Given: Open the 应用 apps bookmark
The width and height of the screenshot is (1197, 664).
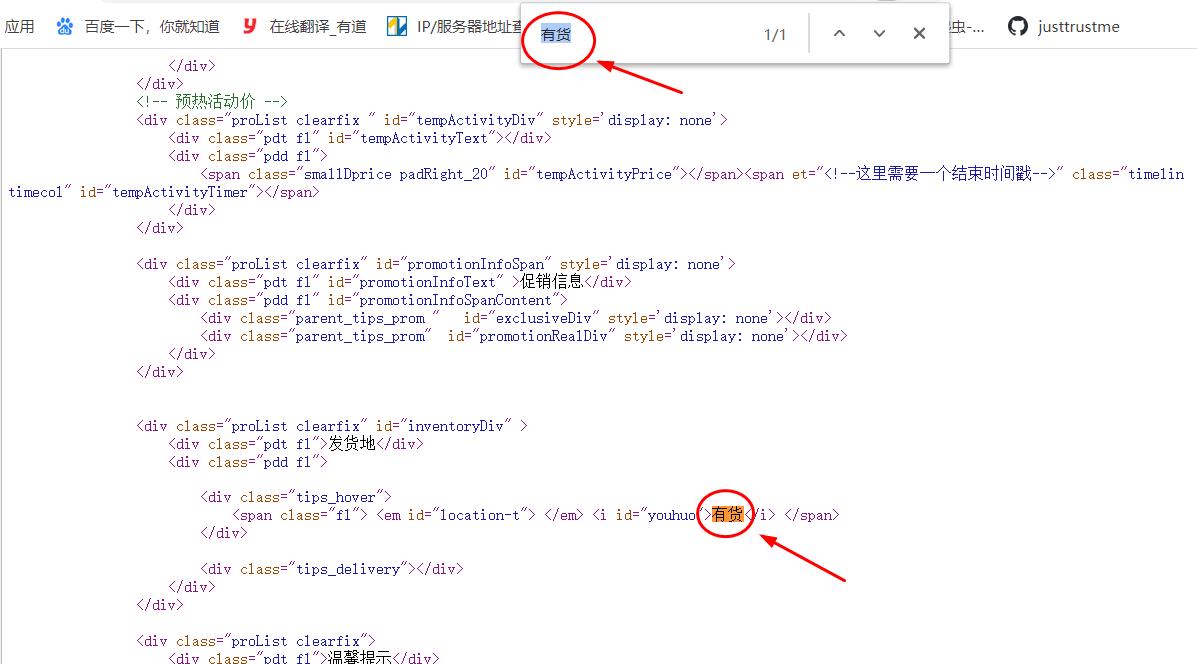Looking at the screenshot, I should coord(19,27).
